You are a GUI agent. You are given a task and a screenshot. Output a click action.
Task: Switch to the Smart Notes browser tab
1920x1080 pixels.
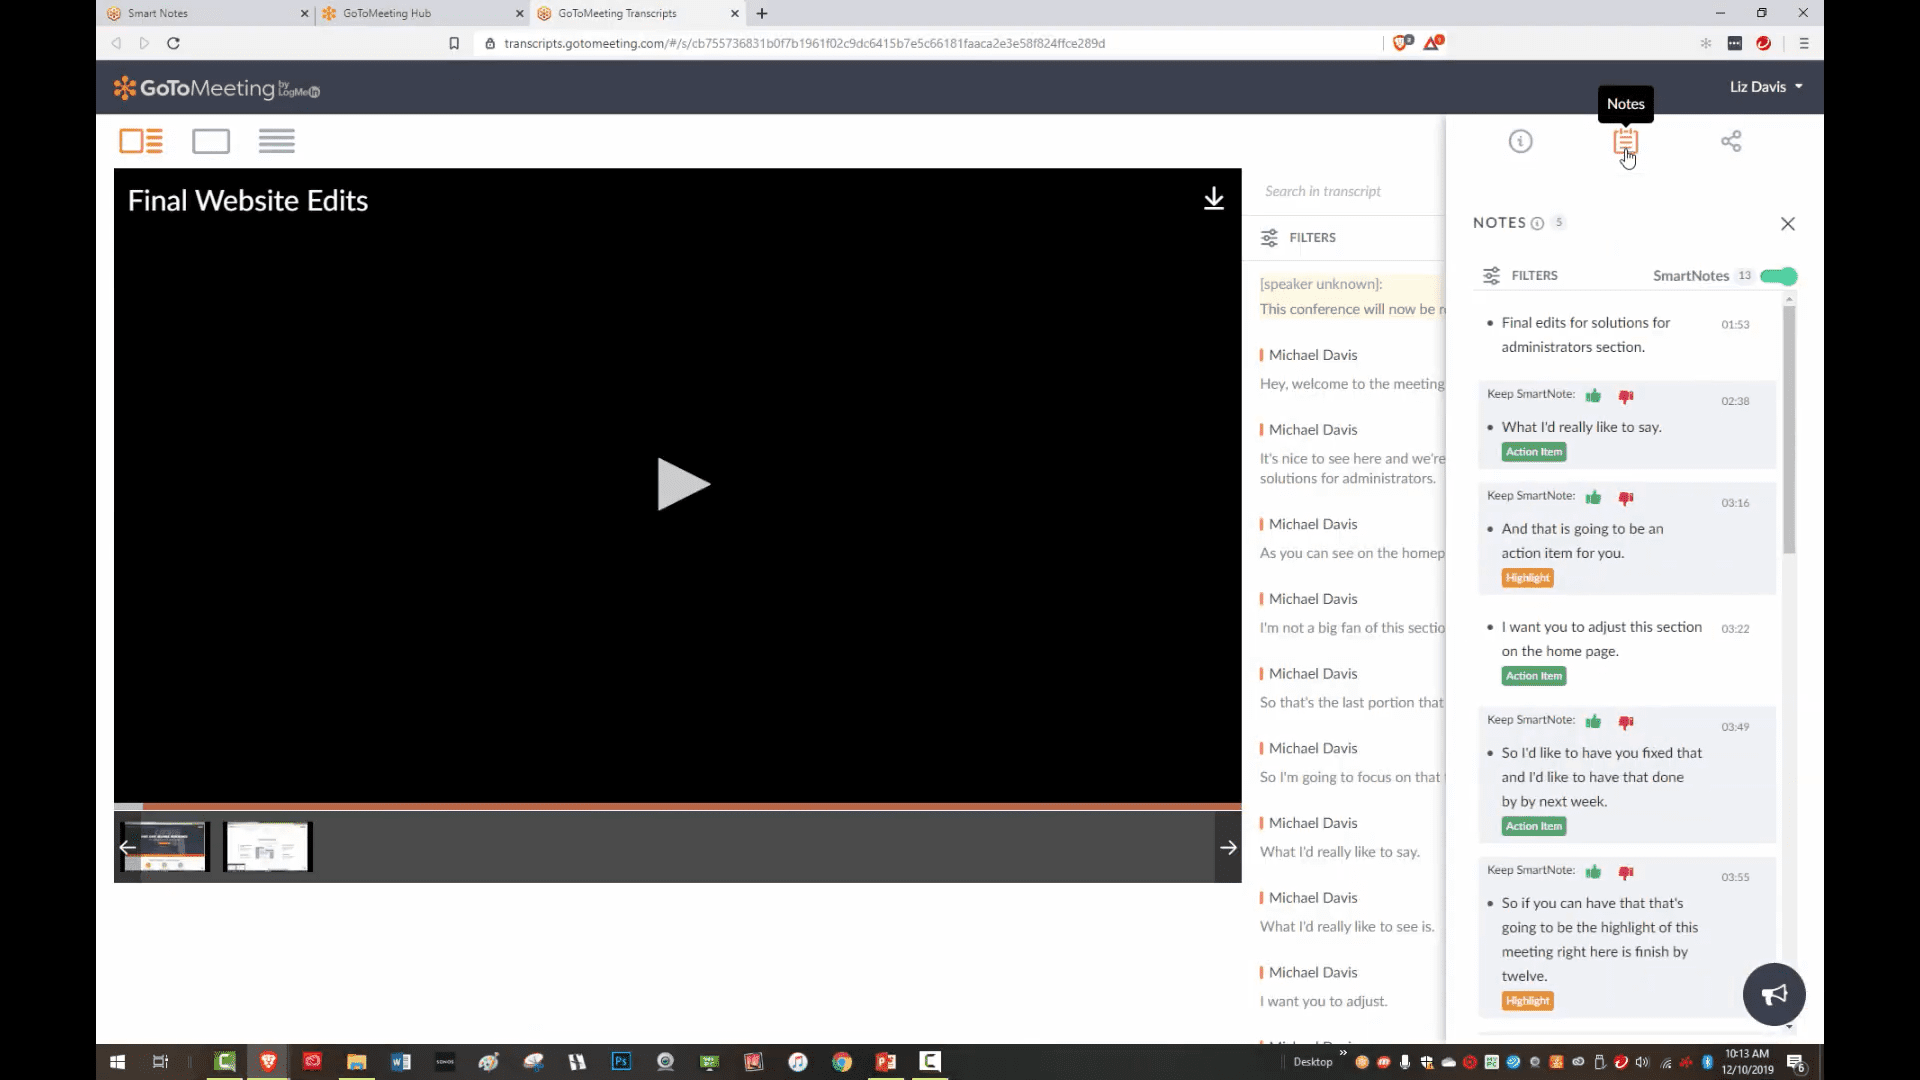[207, 13]
